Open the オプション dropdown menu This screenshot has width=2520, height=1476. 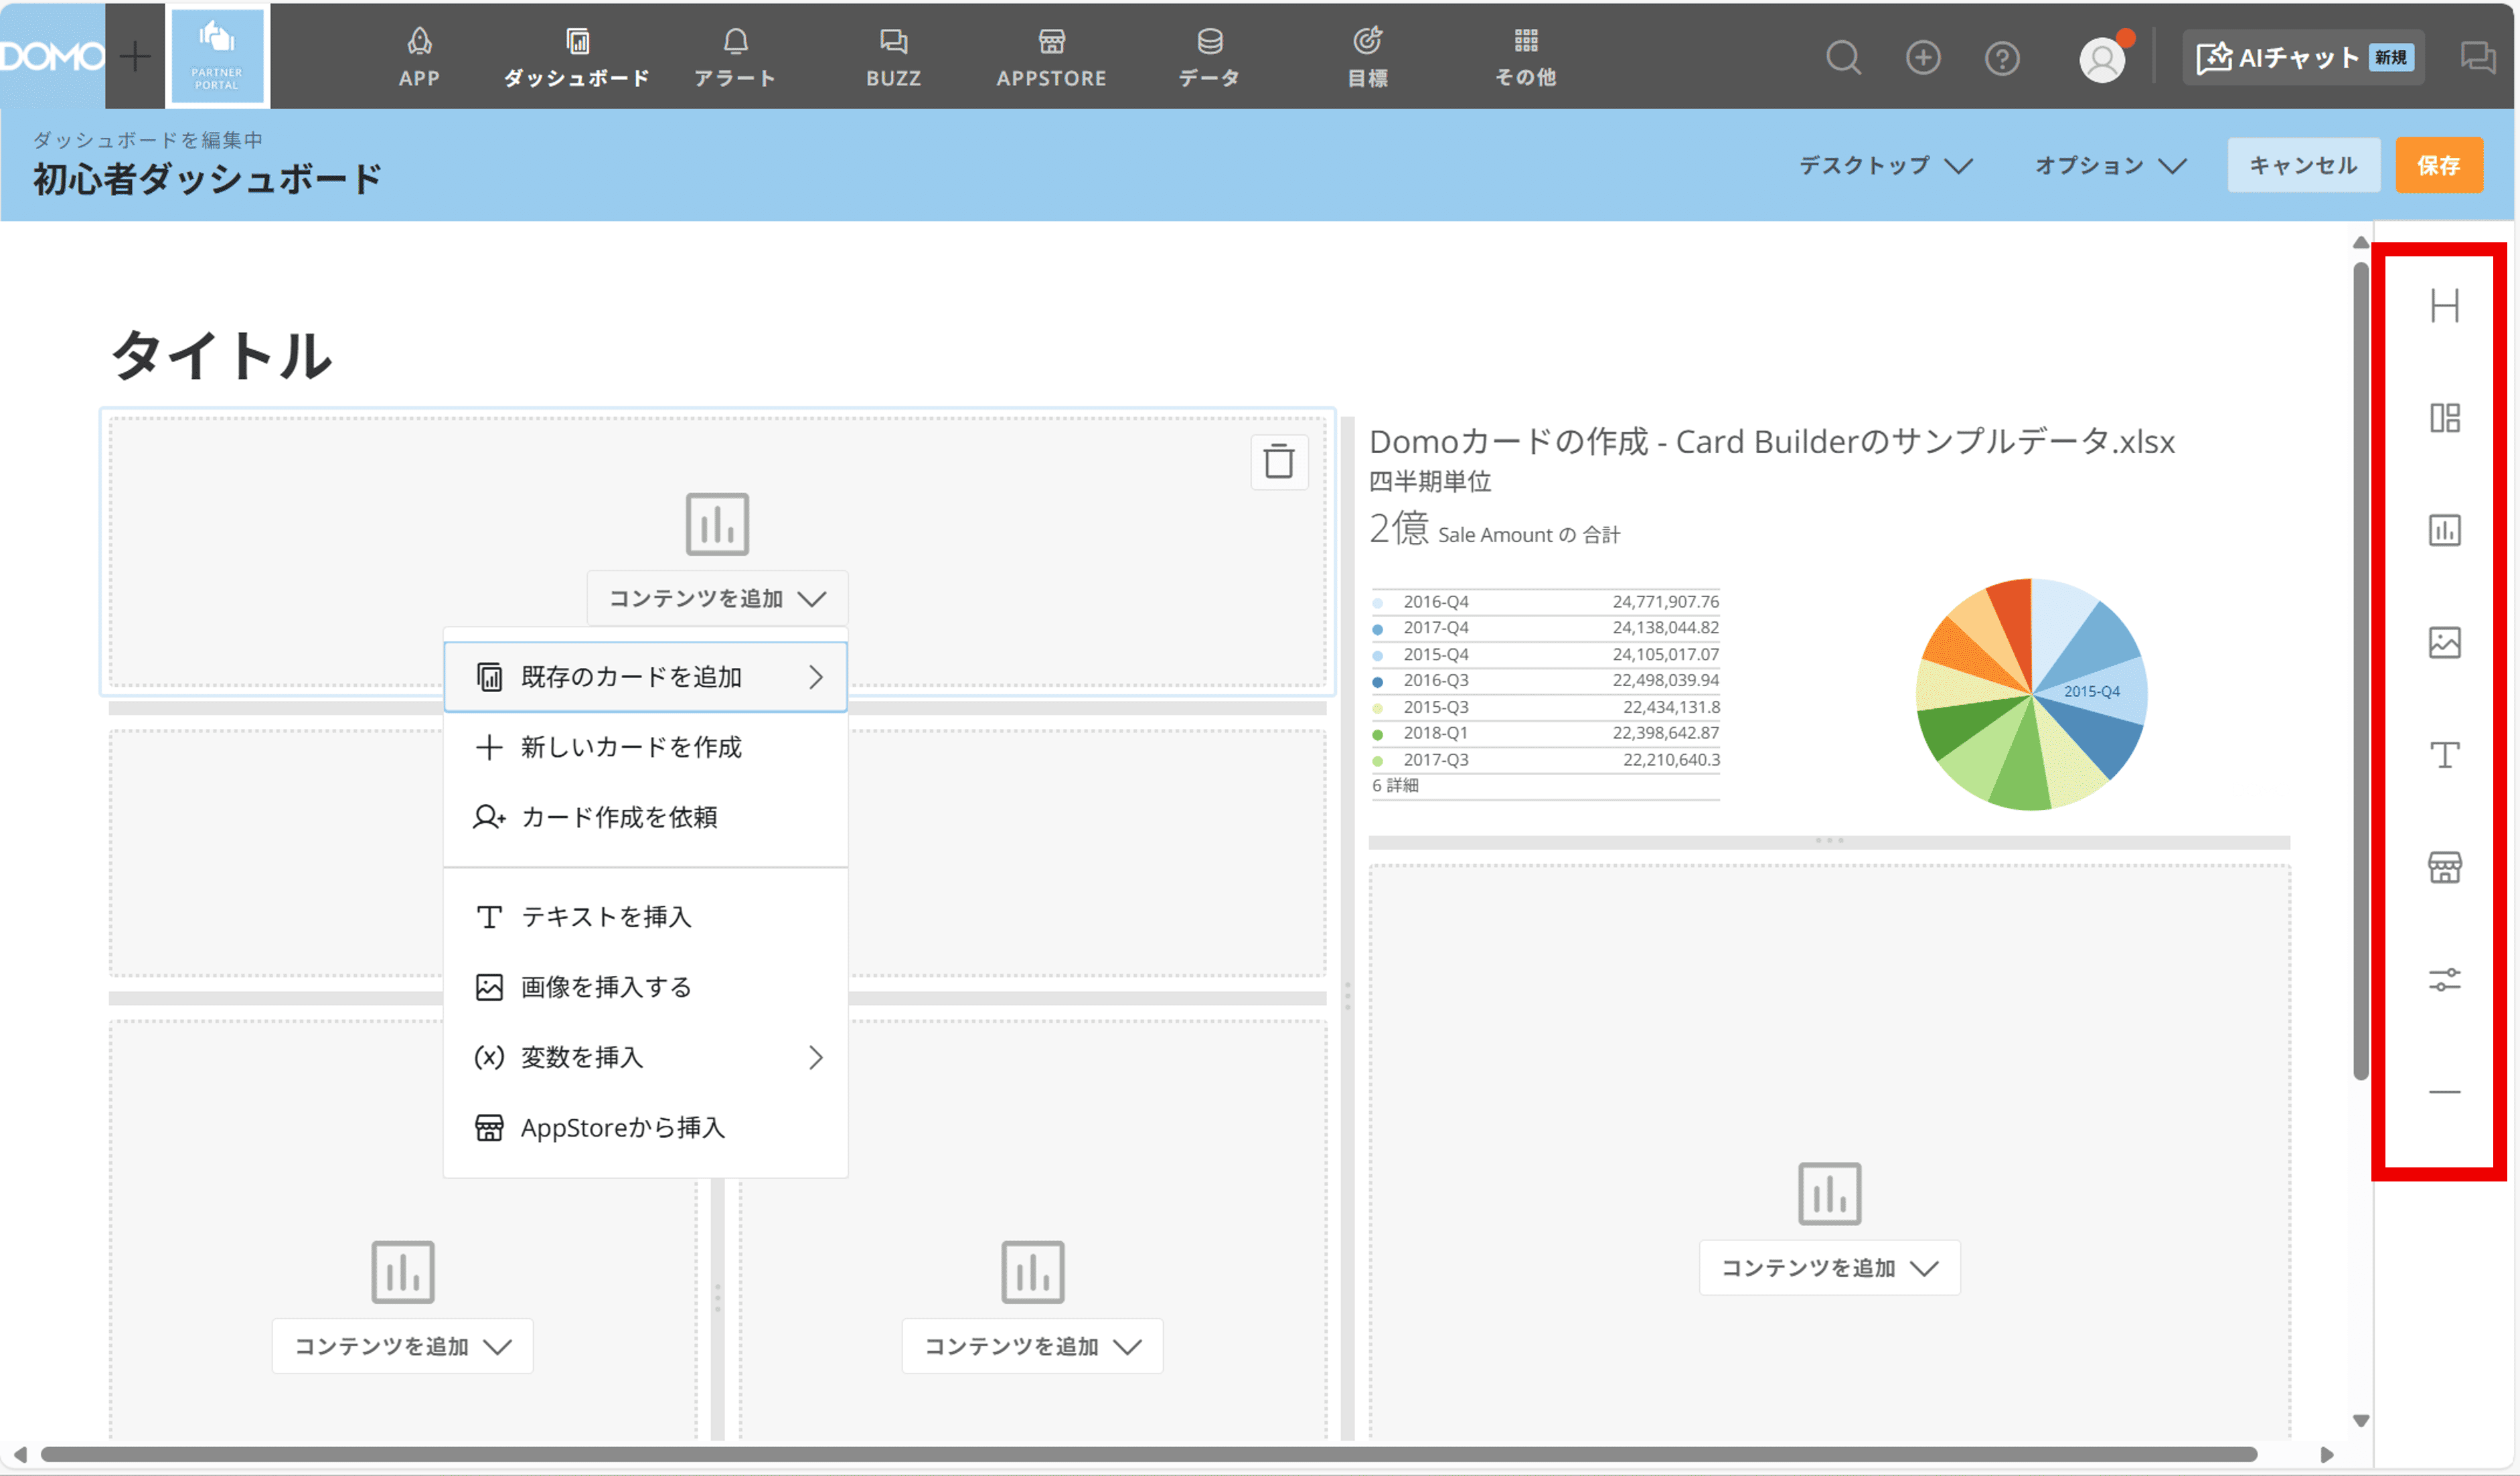pos(2110,166)
